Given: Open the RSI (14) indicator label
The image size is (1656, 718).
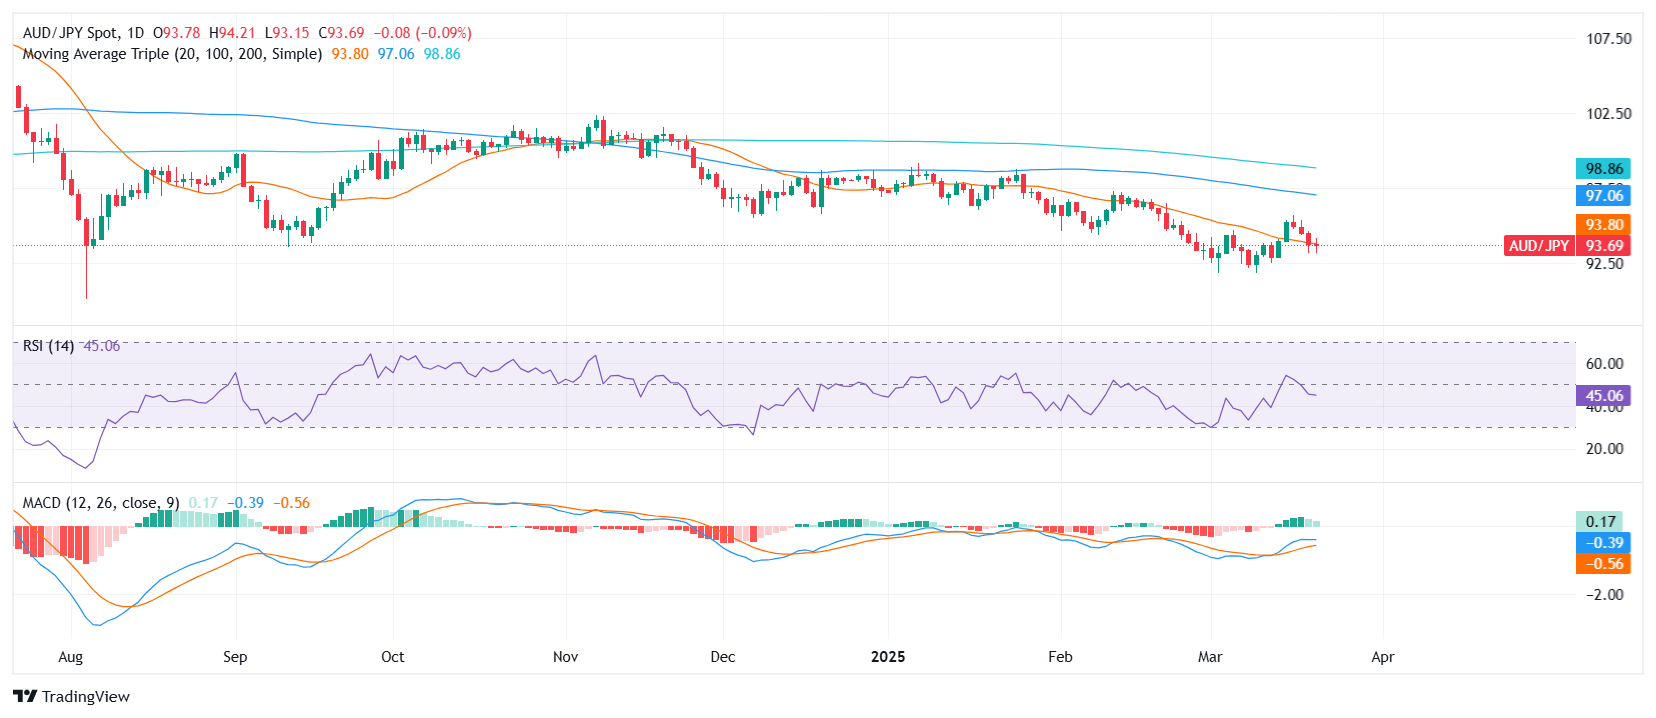Looking at the screenshot, I should 48,346.
